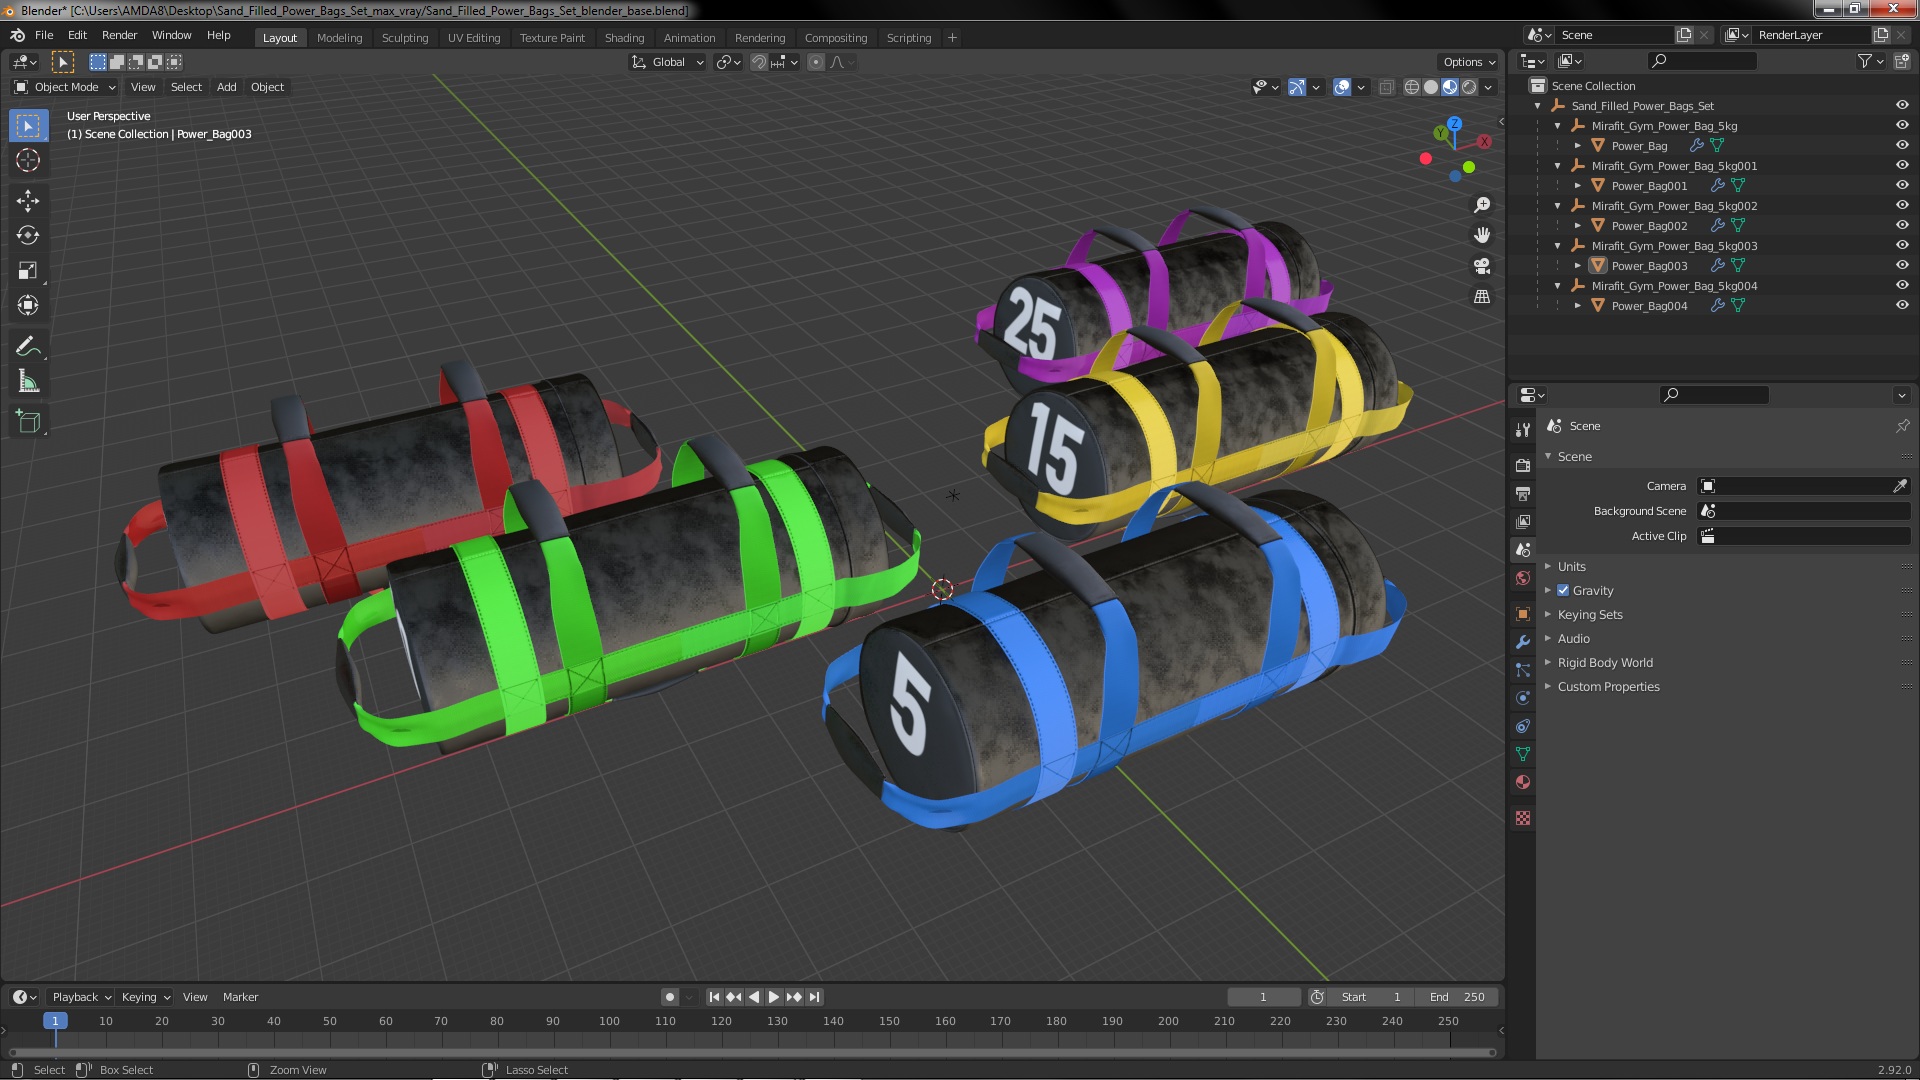Activate the Rotate tool
This screenshot has height=1080, width=1920.
click(x=28, y=236)
